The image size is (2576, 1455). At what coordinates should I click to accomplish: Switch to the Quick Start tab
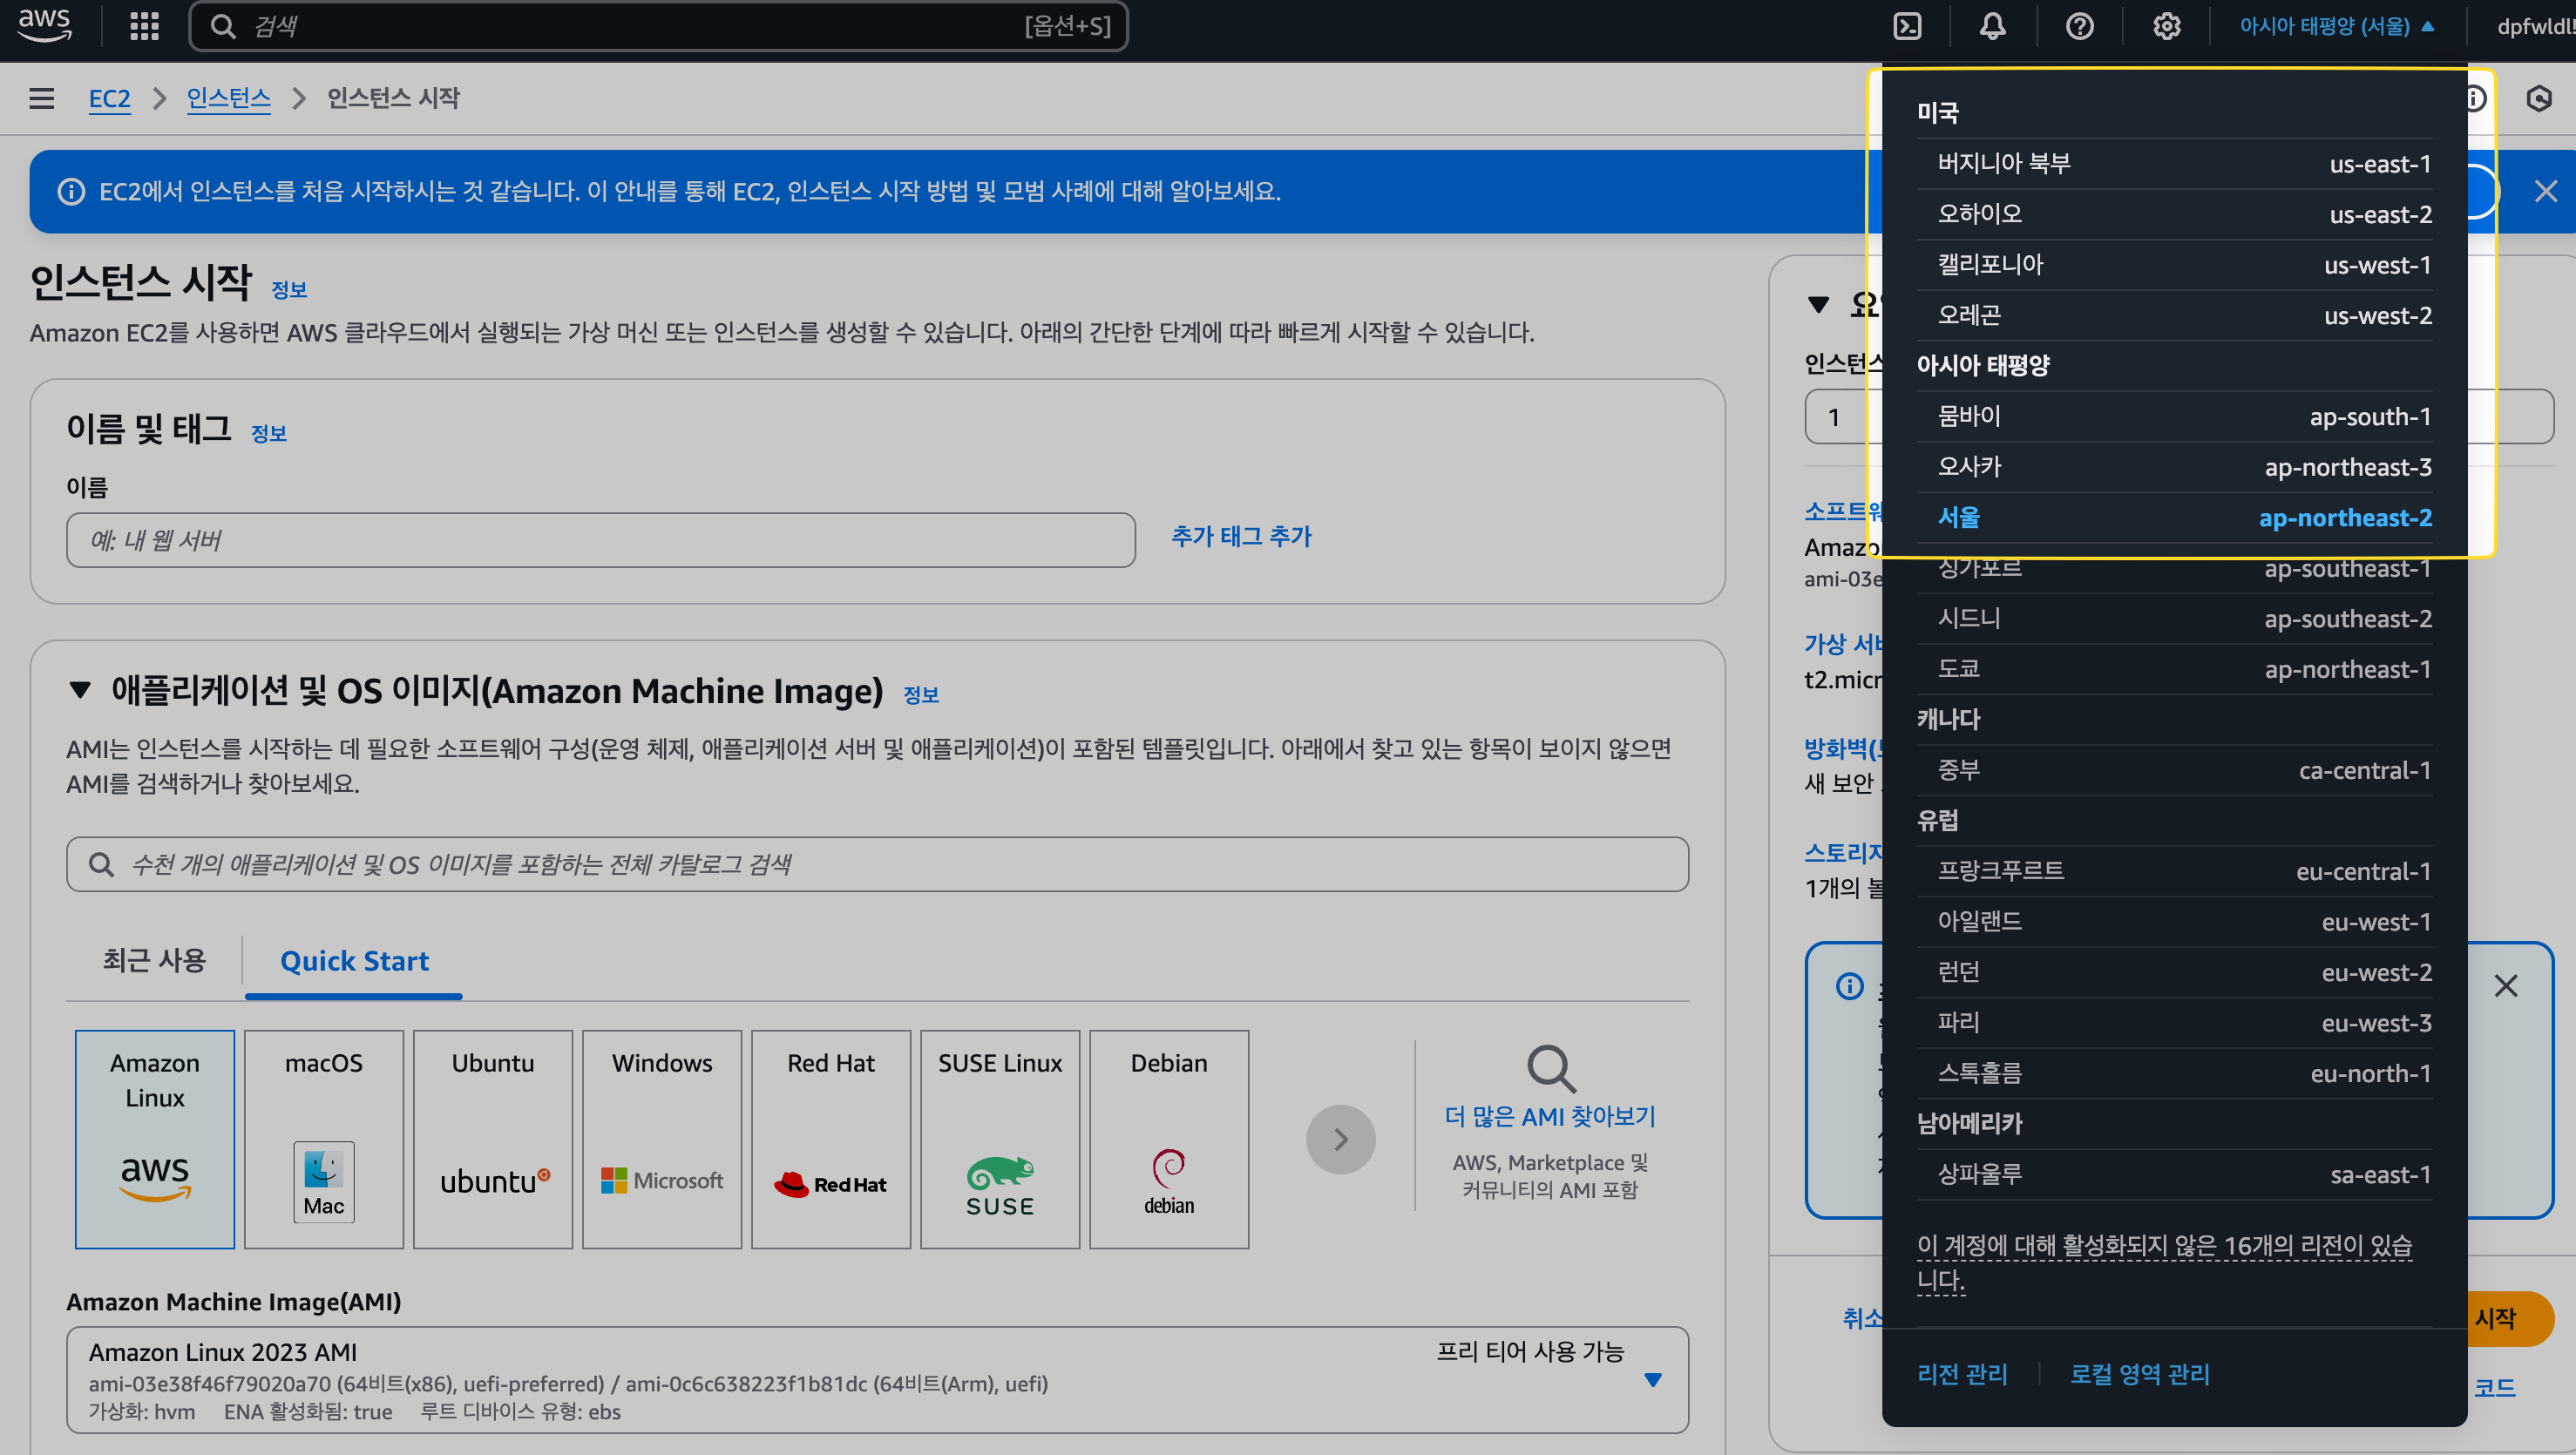click(354, 962)
